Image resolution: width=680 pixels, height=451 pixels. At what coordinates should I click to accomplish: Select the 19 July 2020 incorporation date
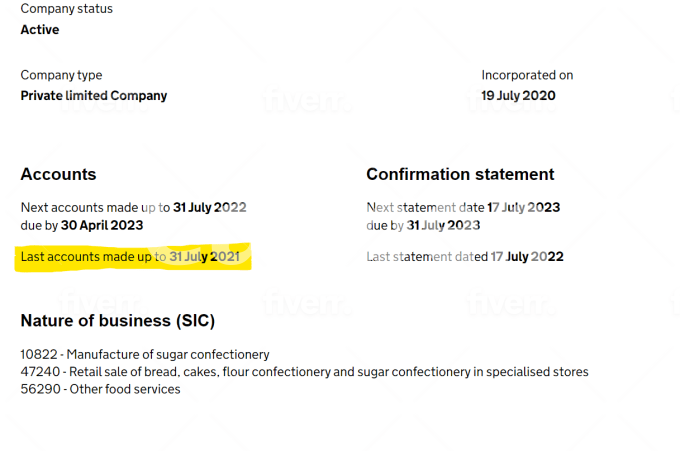coord(518,96)
